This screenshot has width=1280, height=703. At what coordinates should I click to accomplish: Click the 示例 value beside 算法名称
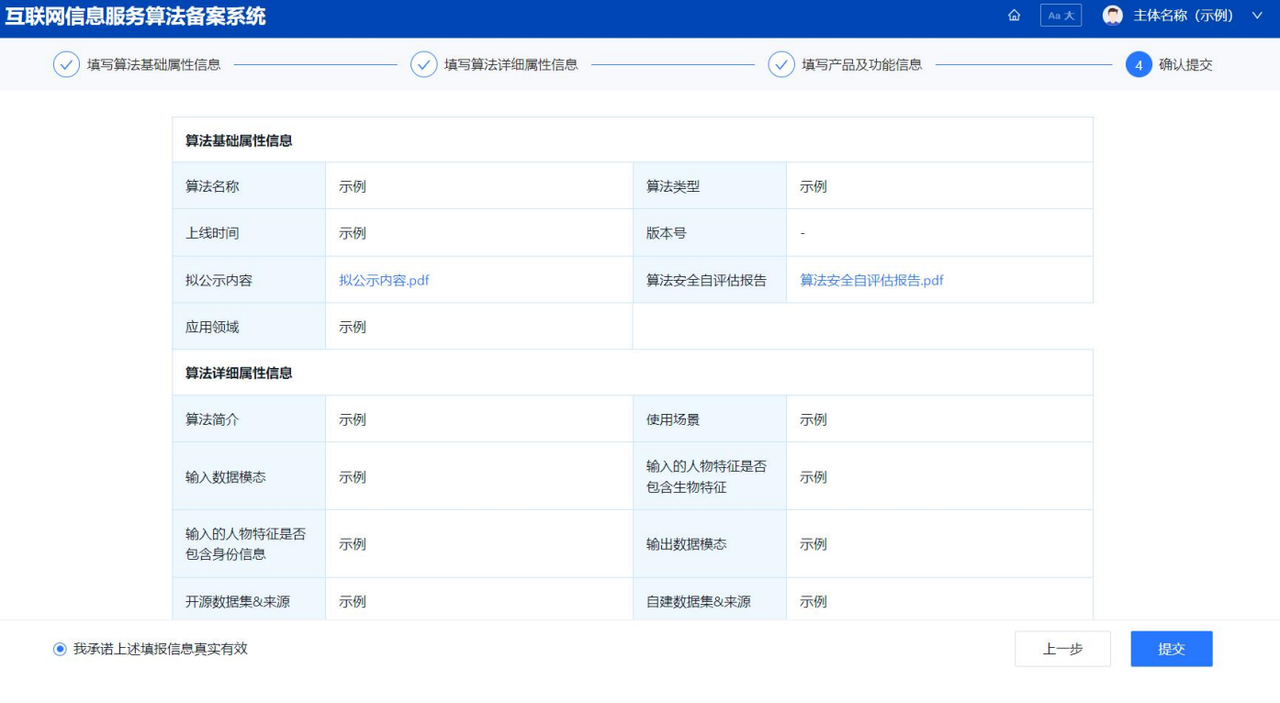[352, 186]
